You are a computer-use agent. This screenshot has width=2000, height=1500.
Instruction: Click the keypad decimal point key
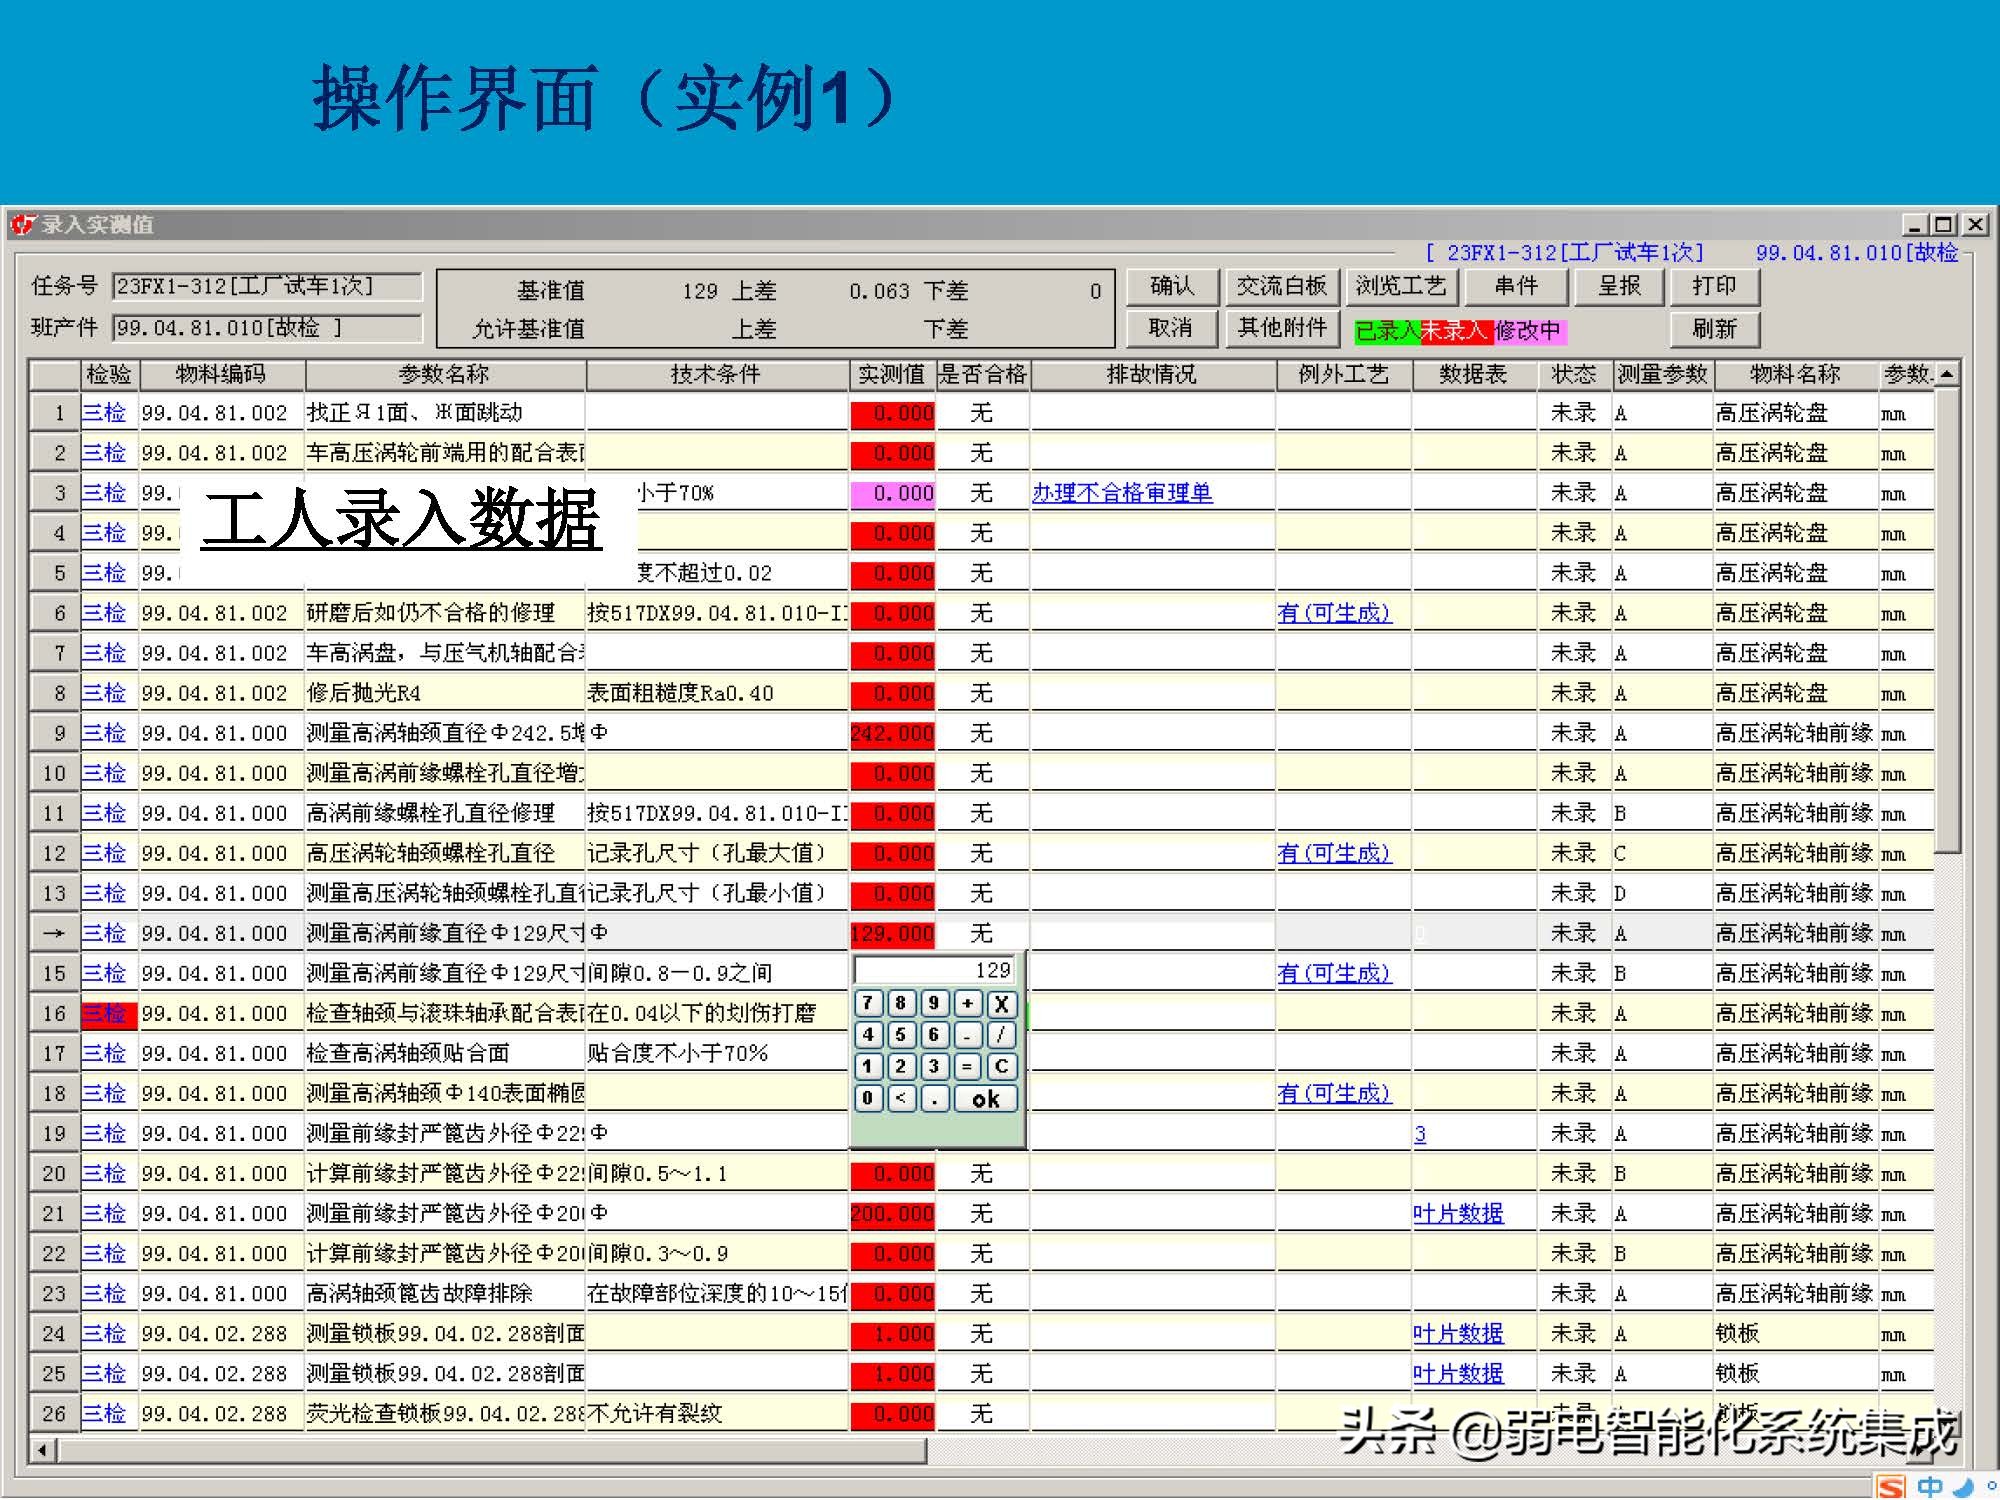pyautogui.click(x=934, y=1099)
